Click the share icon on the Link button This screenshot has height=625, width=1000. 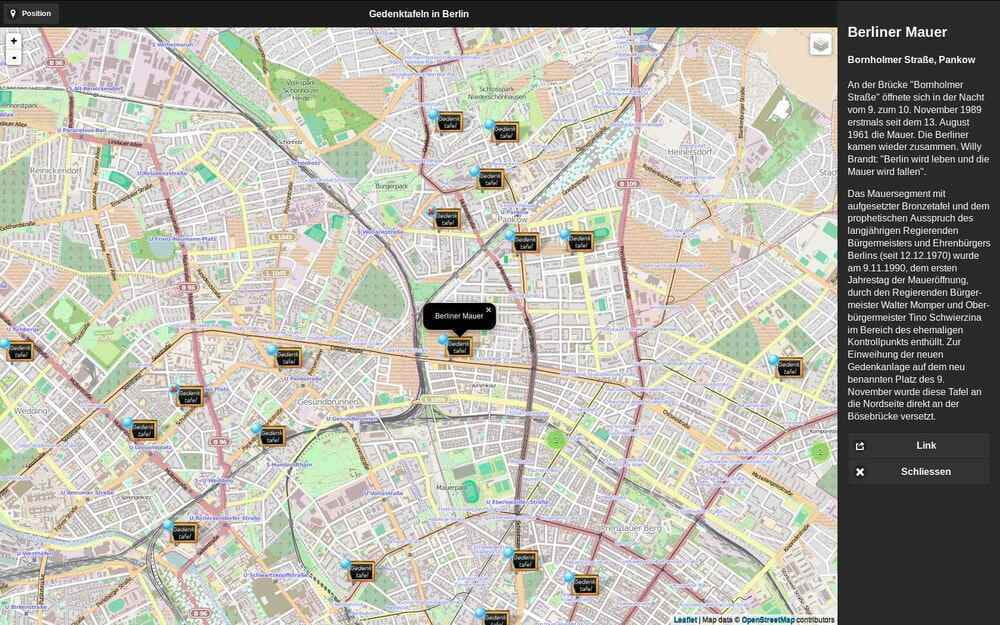tap(862, 445)
